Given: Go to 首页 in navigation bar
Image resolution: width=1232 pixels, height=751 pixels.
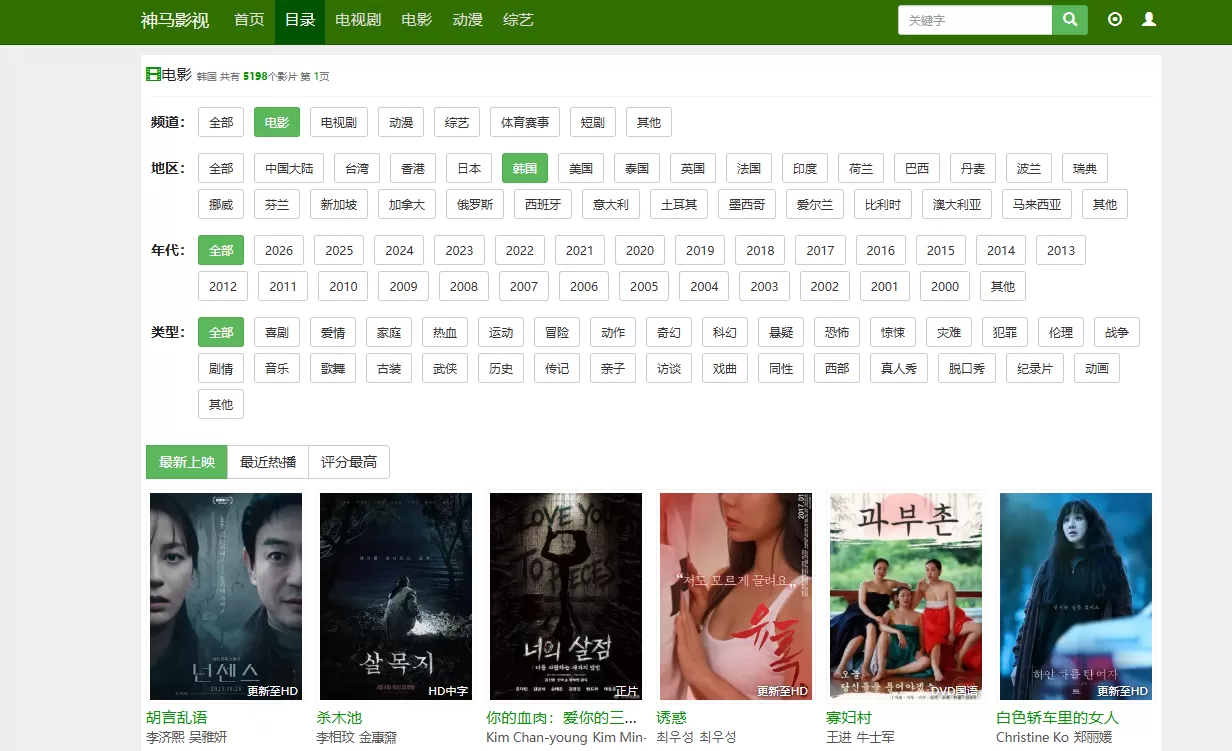Looking at the screenshot, I should [249, 20].
